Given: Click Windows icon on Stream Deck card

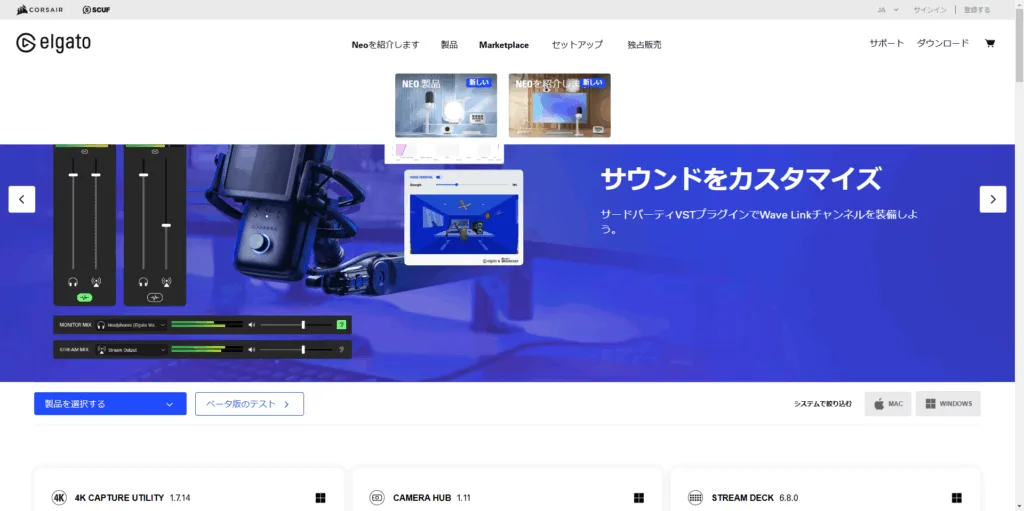Looking at the screenshot, I should tap(957, 498).
